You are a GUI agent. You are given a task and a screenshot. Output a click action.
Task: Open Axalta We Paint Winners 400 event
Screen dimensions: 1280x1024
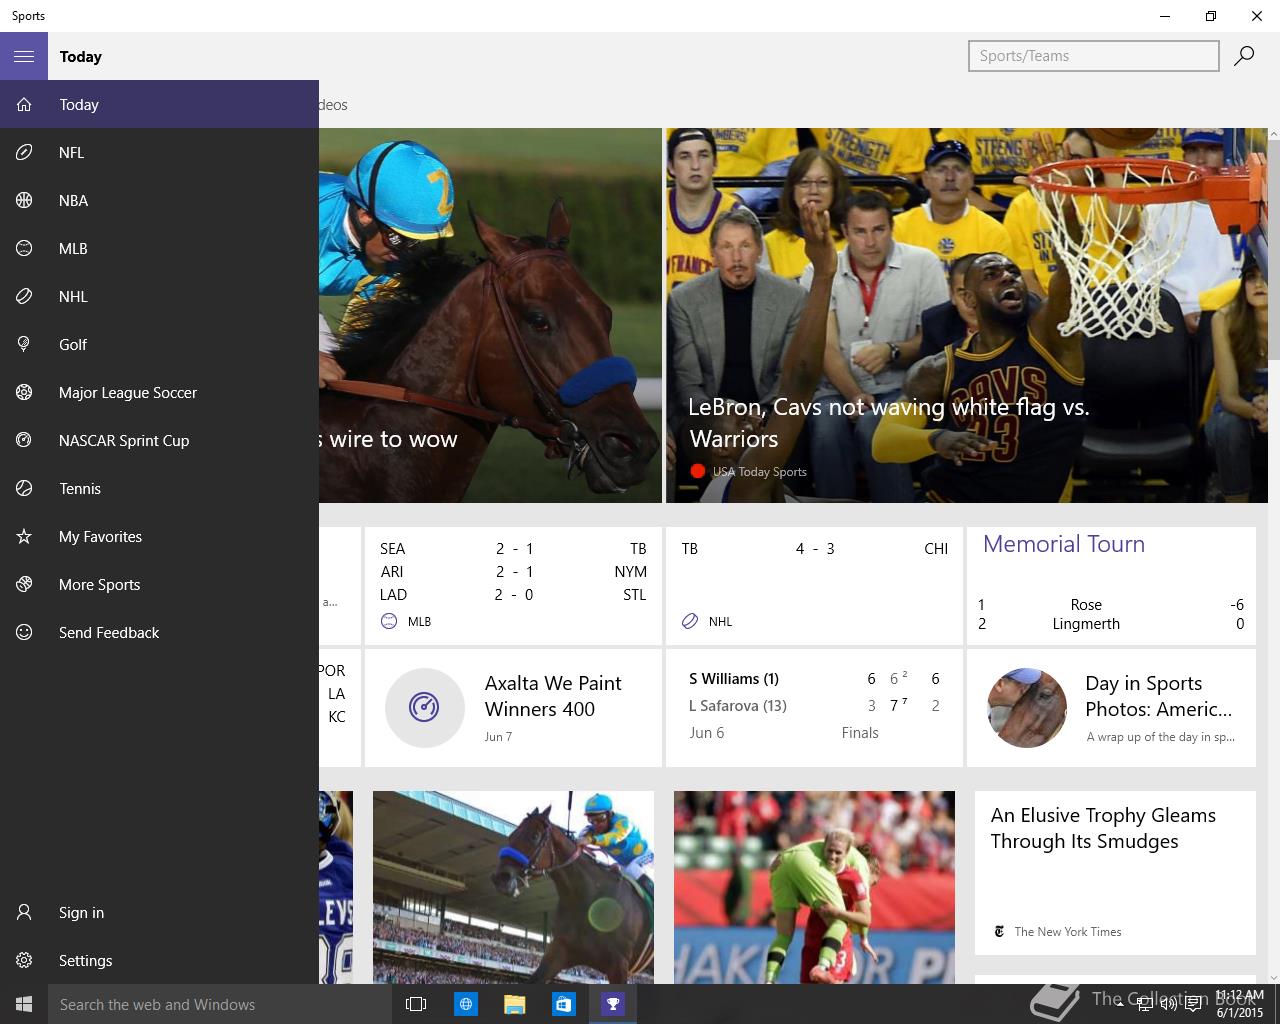pos(513,707)
